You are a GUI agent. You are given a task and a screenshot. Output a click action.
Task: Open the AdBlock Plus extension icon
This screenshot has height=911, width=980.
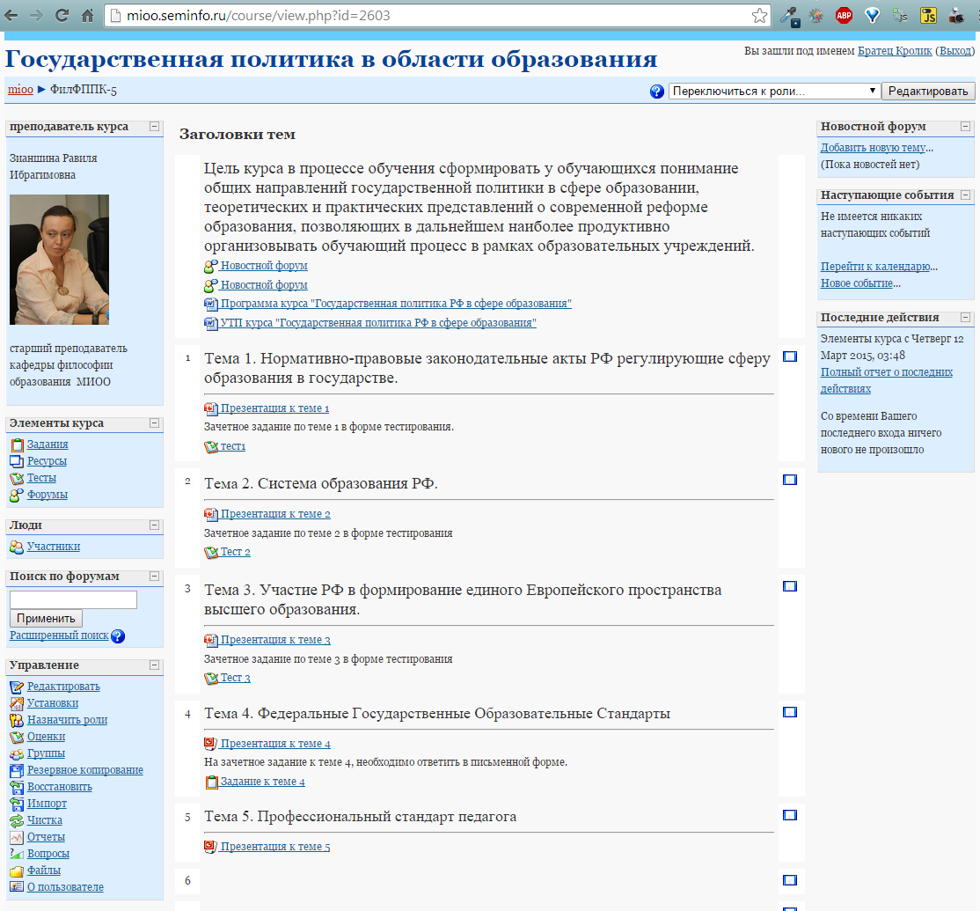coord(844,16)
